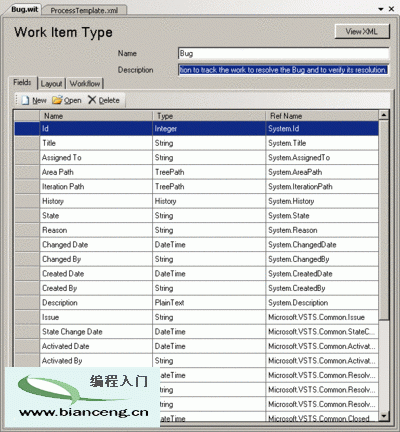Click the Microsoft.VSTS.Common.Issue ref name cell
This screenshot has height=432, width=400.
pyautogui.click(x=322, y=317)
